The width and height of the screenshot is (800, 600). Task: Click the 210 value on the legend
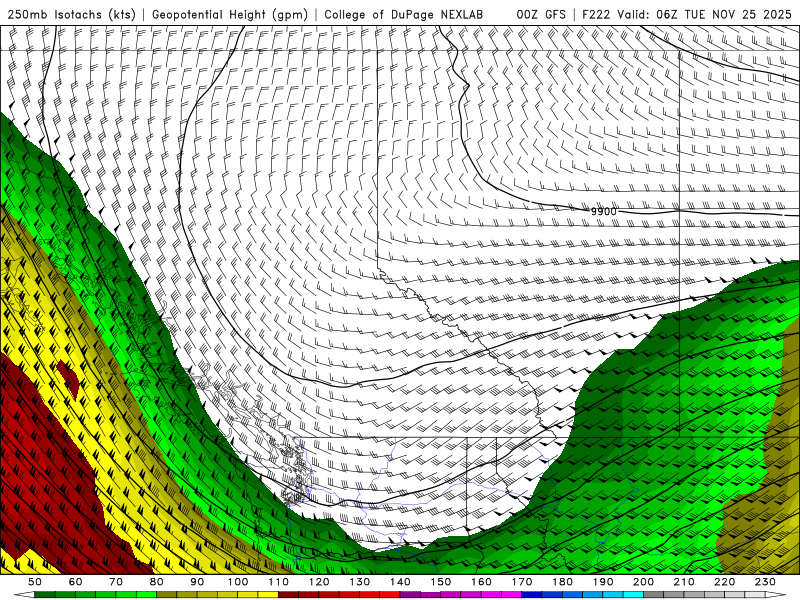pos(684,582)
